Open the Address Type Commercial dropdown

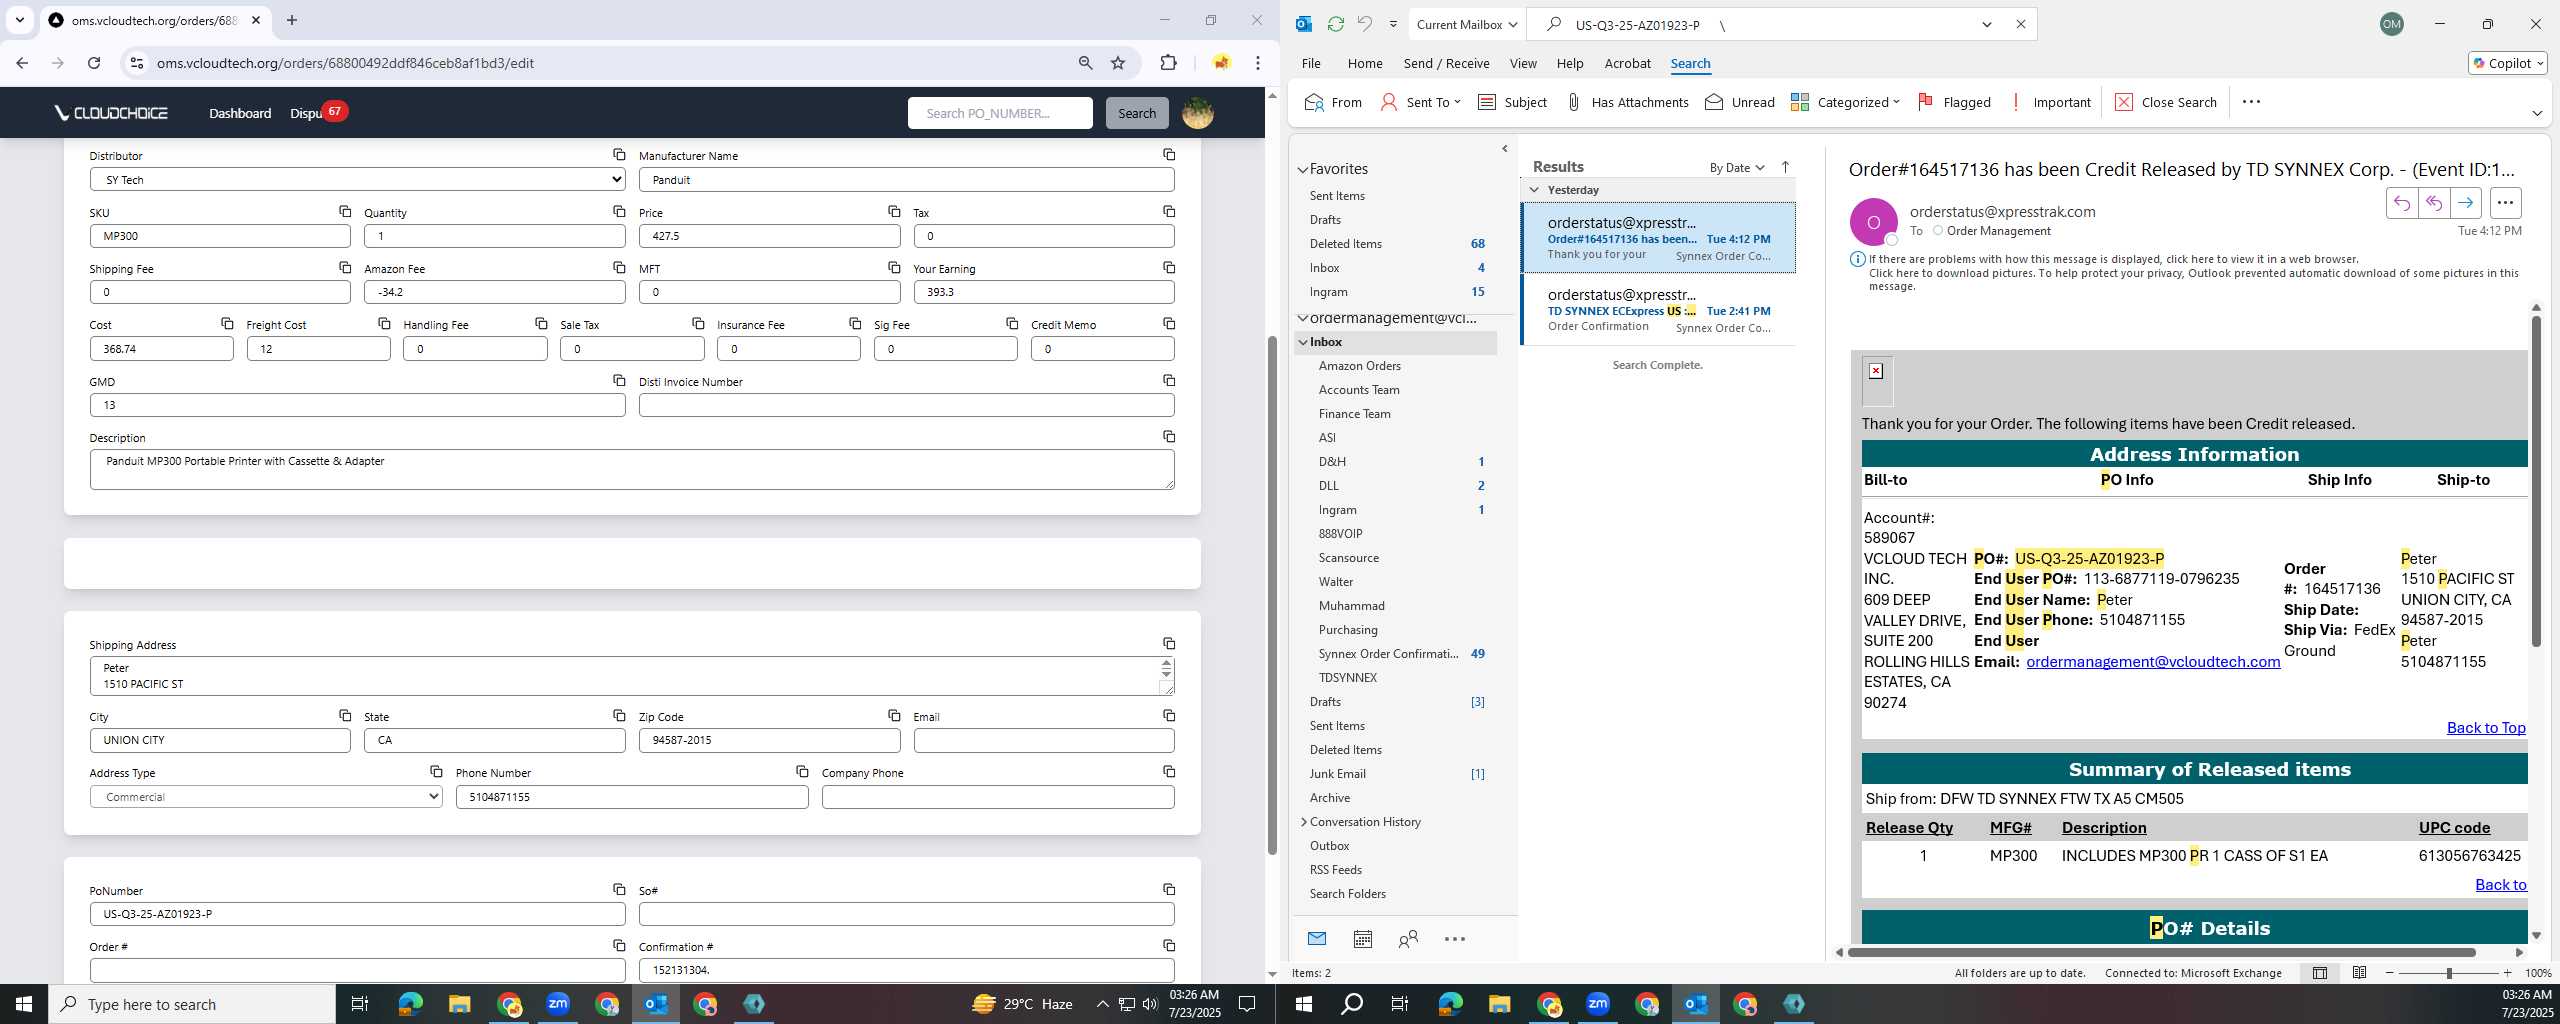pos(266,797)
